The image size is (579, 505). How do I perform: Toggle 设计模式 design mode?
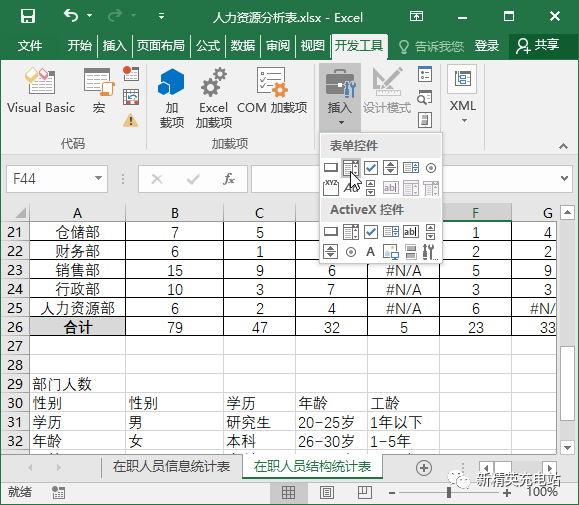point(387,91)
